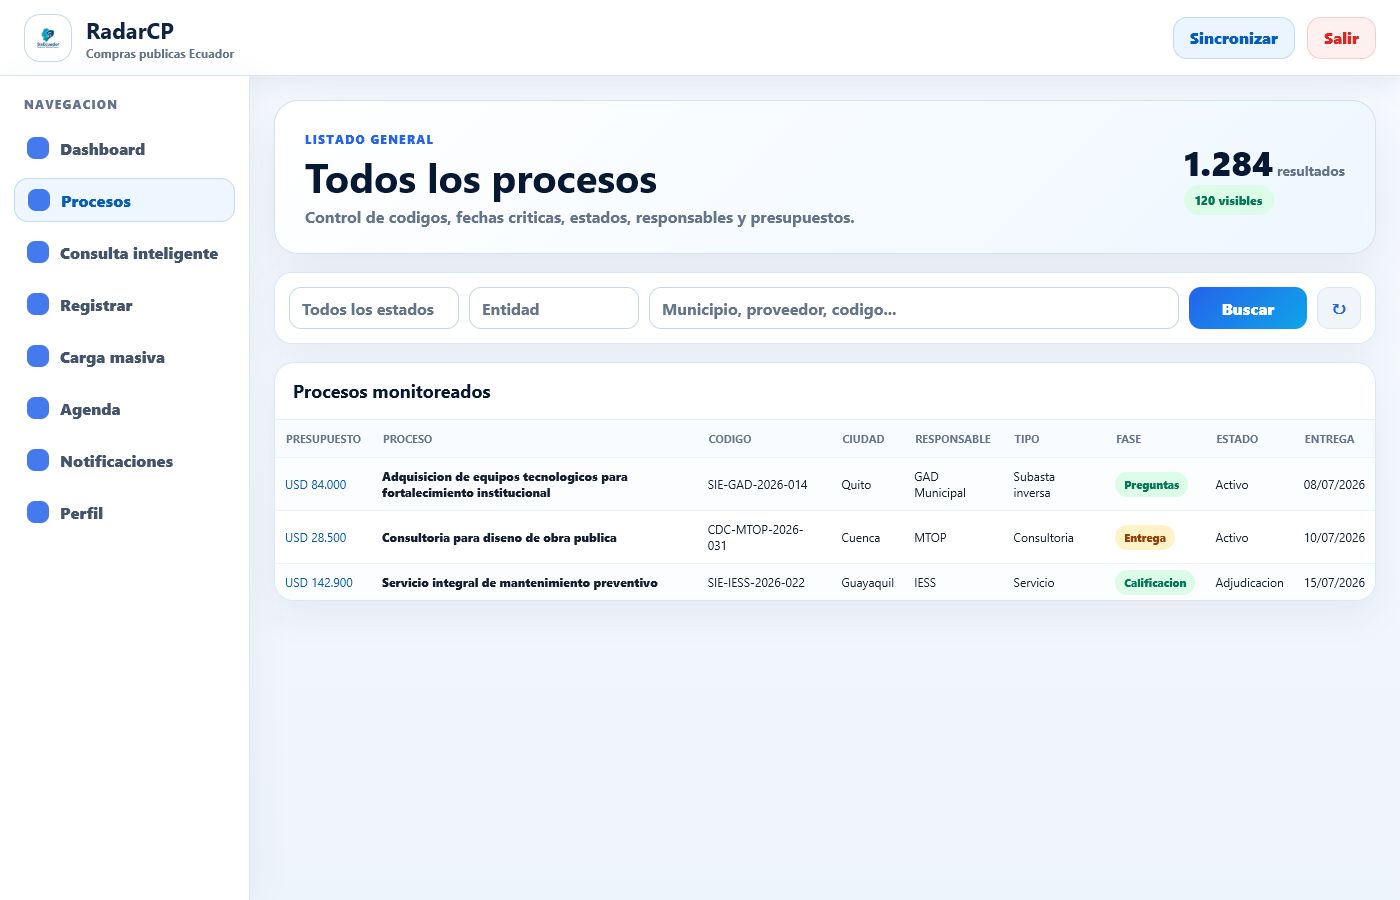Click the blue icon beside Perfil
The height and width of the screenshot is (900, 1400).
click(x=38, y=512)
